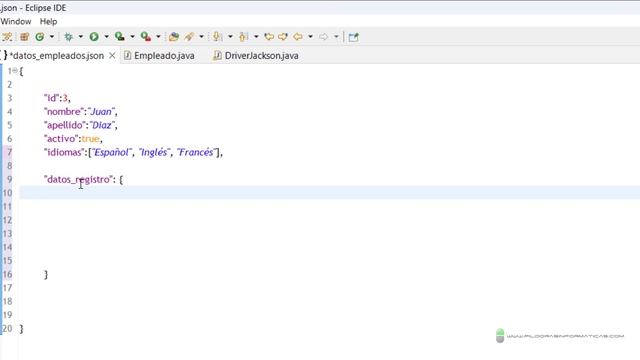Click the "nombre" key on line 4
This screenshot has height=360, width=640.
pyautogui.click(x=64, y=112)
